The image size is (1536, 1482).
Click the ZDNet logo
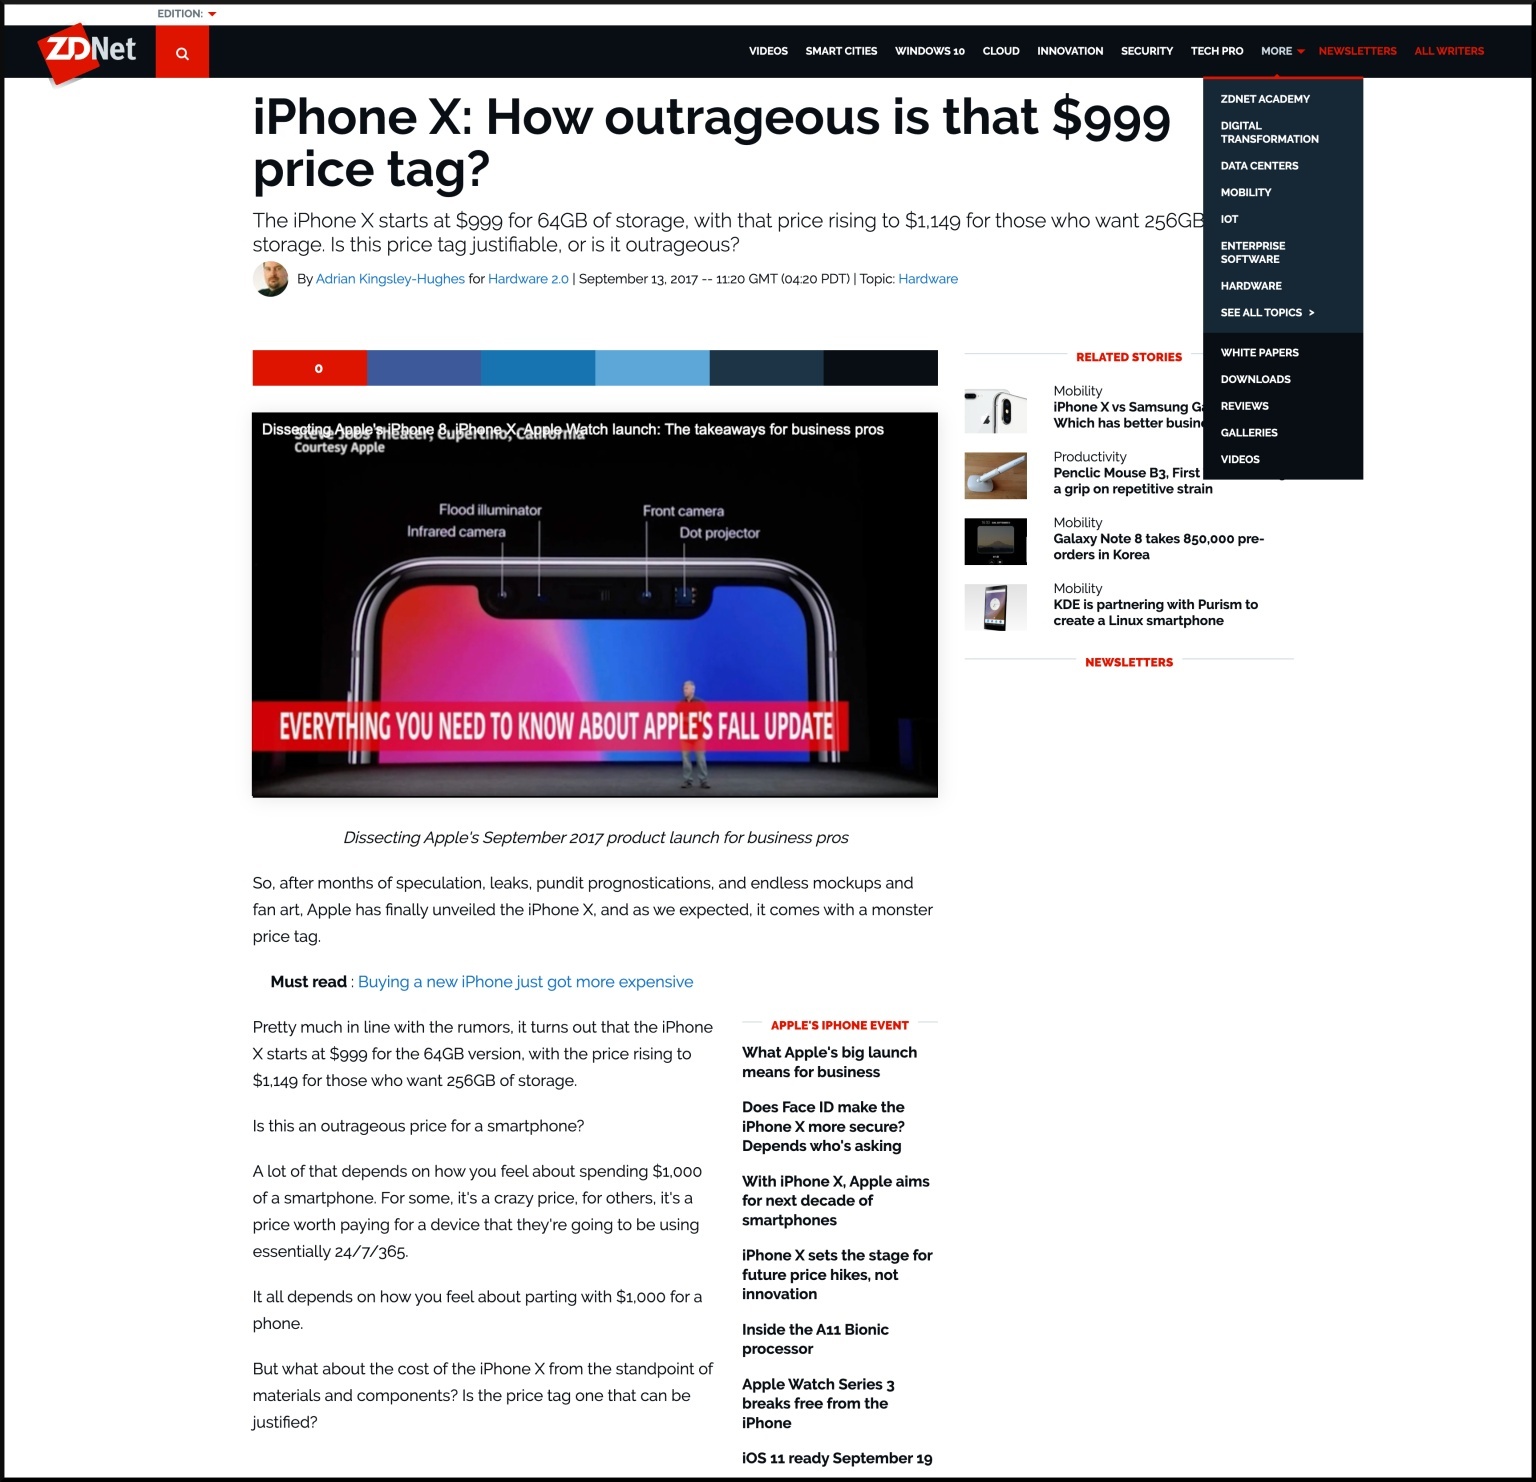click(x=87, y=53)
